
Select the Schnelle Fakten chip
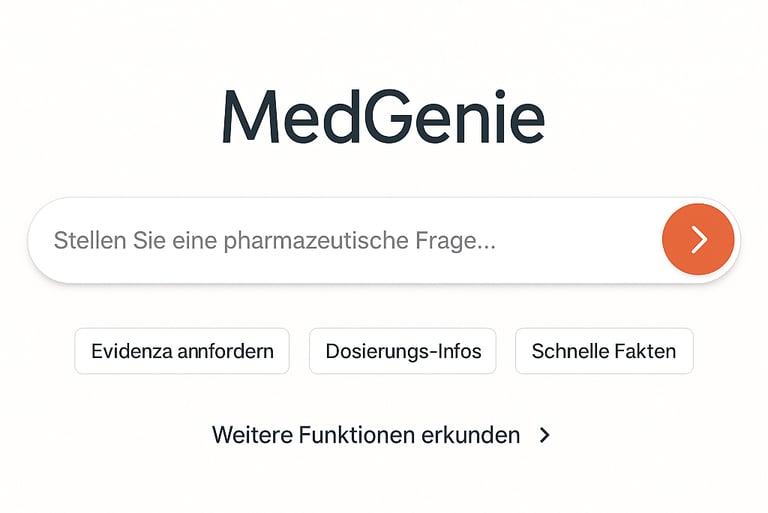pyautogui.click(x=604, y=351)
